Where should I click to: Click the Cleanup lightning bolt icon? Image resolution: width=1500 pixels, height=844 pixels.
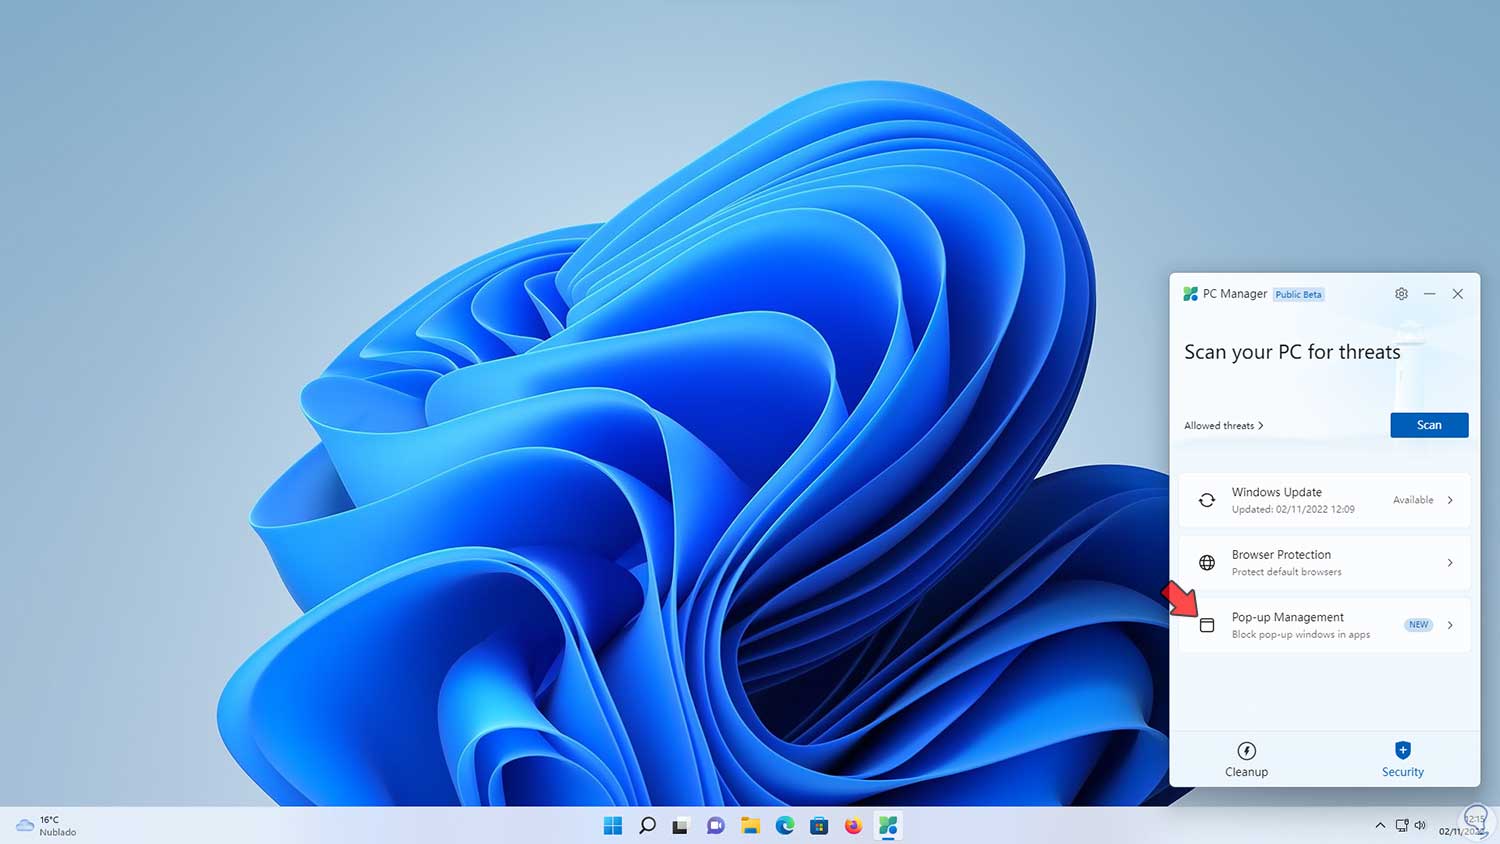coord(1246,750)
